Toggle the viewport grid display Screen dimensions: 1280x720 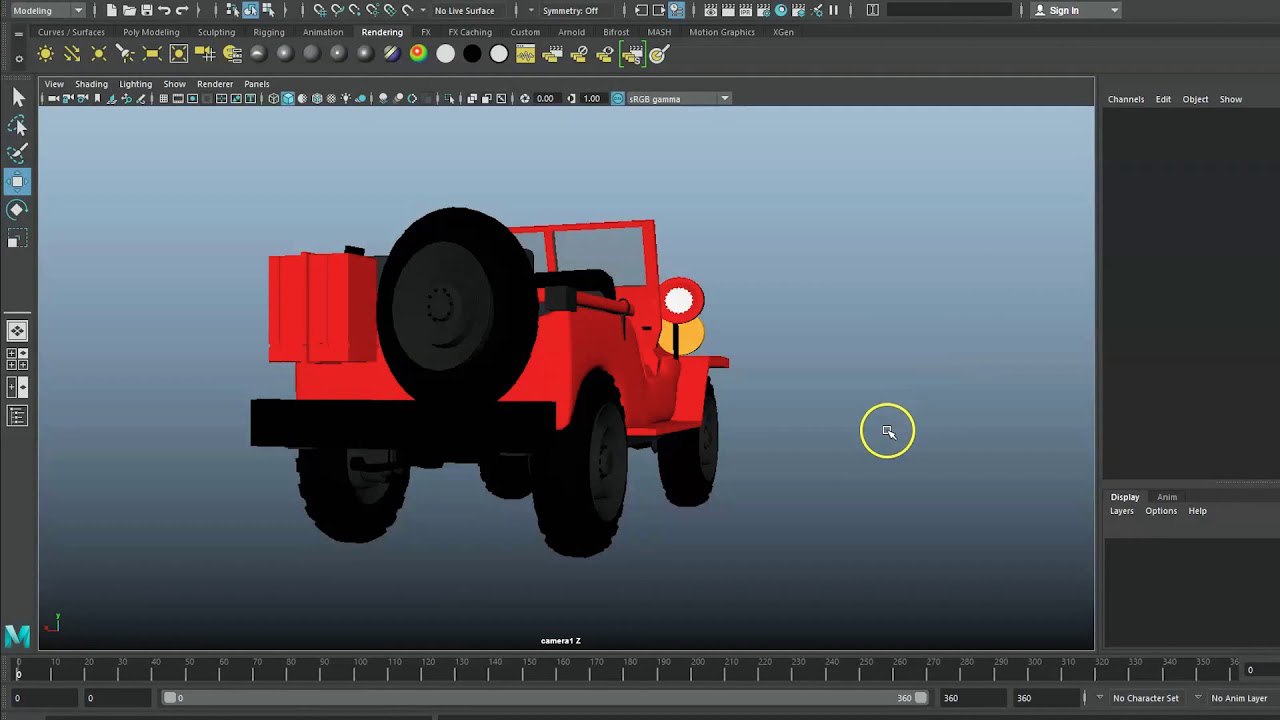164,98
